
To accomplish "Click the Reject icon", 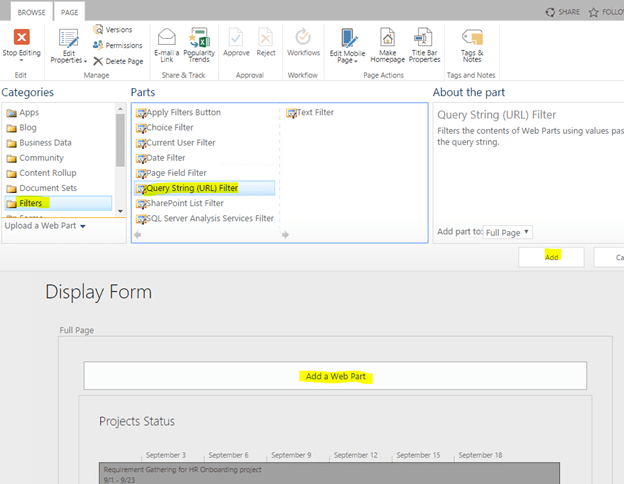I will tap(265, 37).
